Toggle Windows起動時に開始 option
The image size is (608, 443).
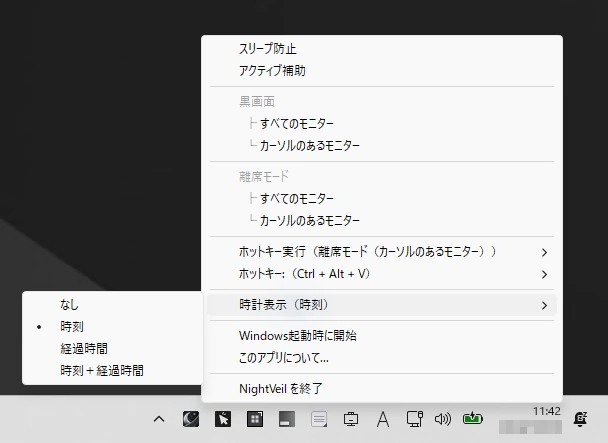pos(382,336)
